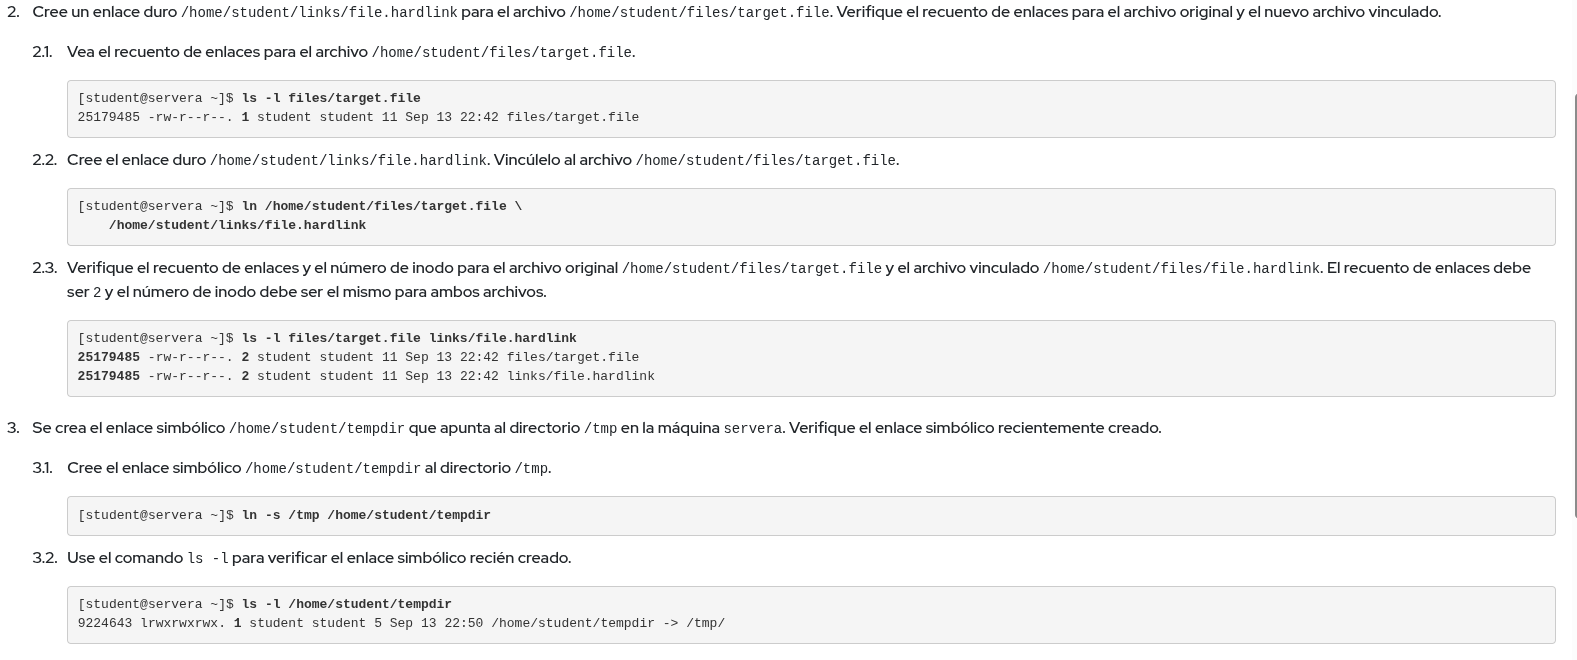This screenshot has width=1577, height=660.
Task: Click the vertical scrollbar on the right edge
Action: [x=1574, y=300]
